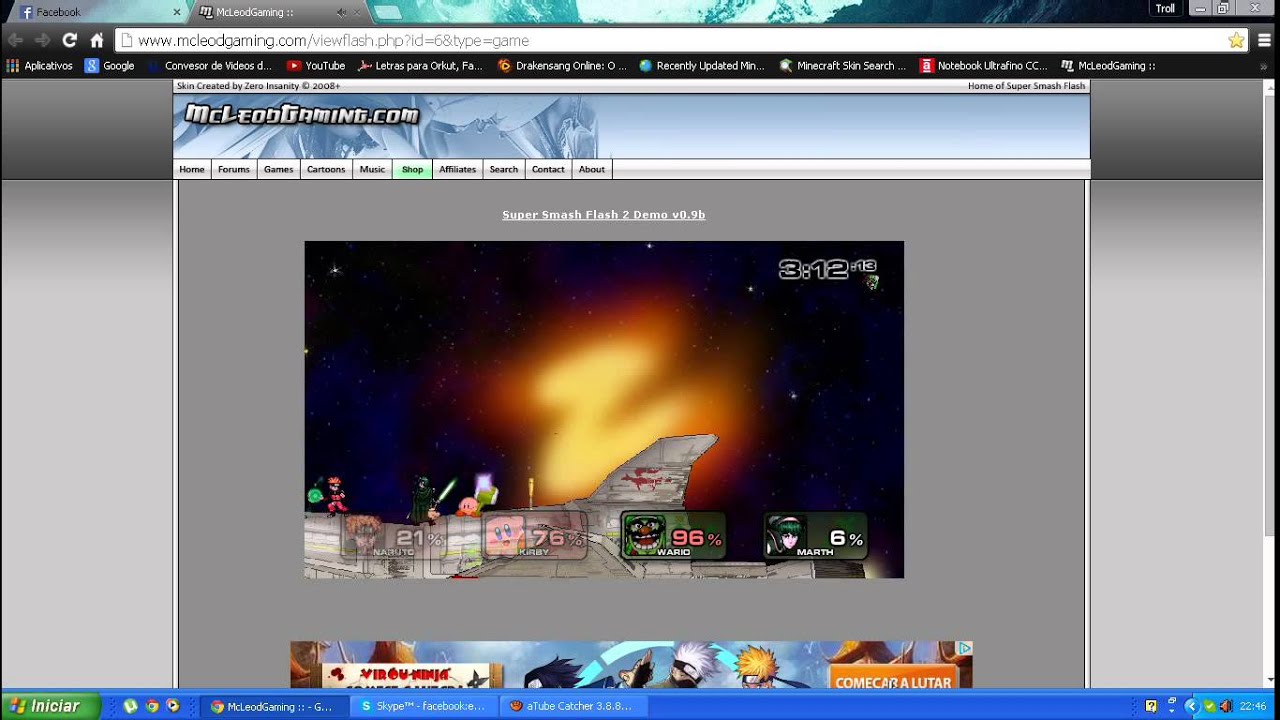Click the taskbar clock showing 22:46
The image size is (1280, 720).
point(1253,706)
